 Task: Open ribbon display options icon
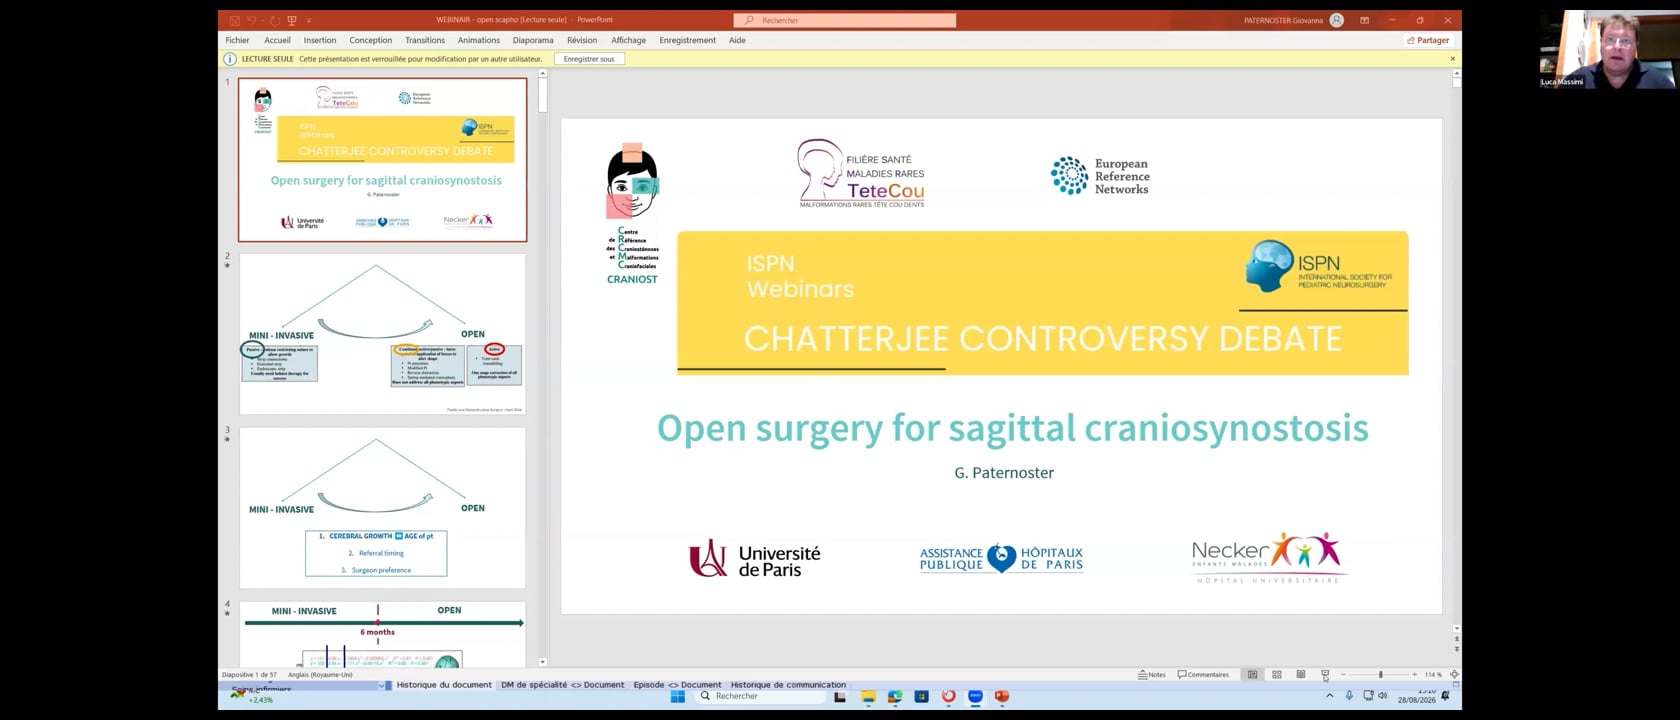[1365, 20]
